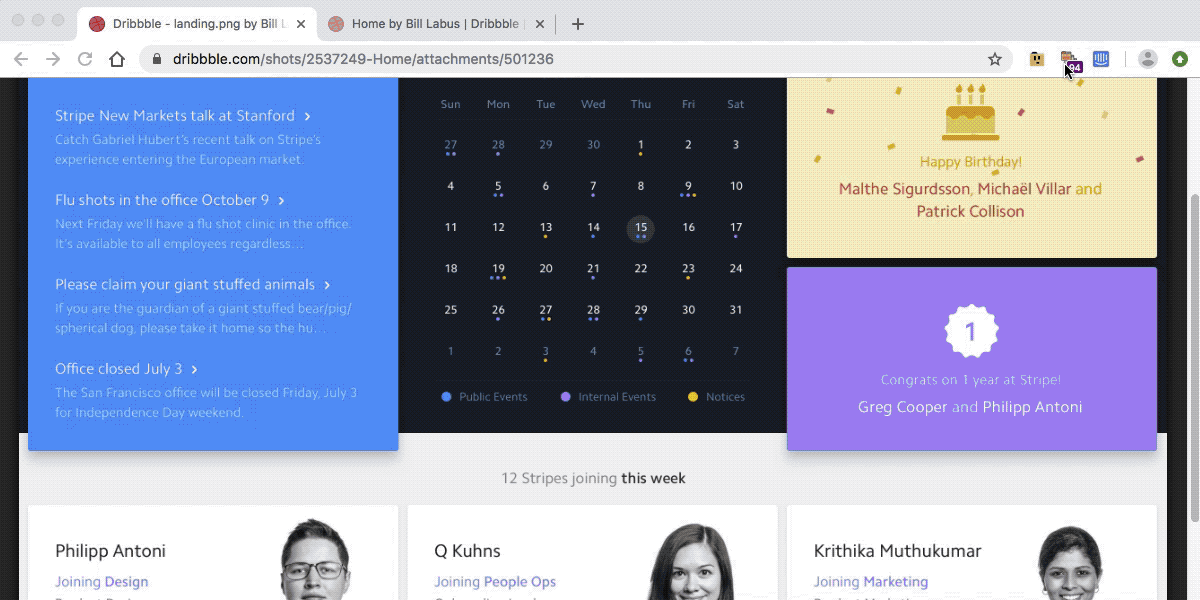
Task: Click the birthday cake icon
Action: point(971,111)
